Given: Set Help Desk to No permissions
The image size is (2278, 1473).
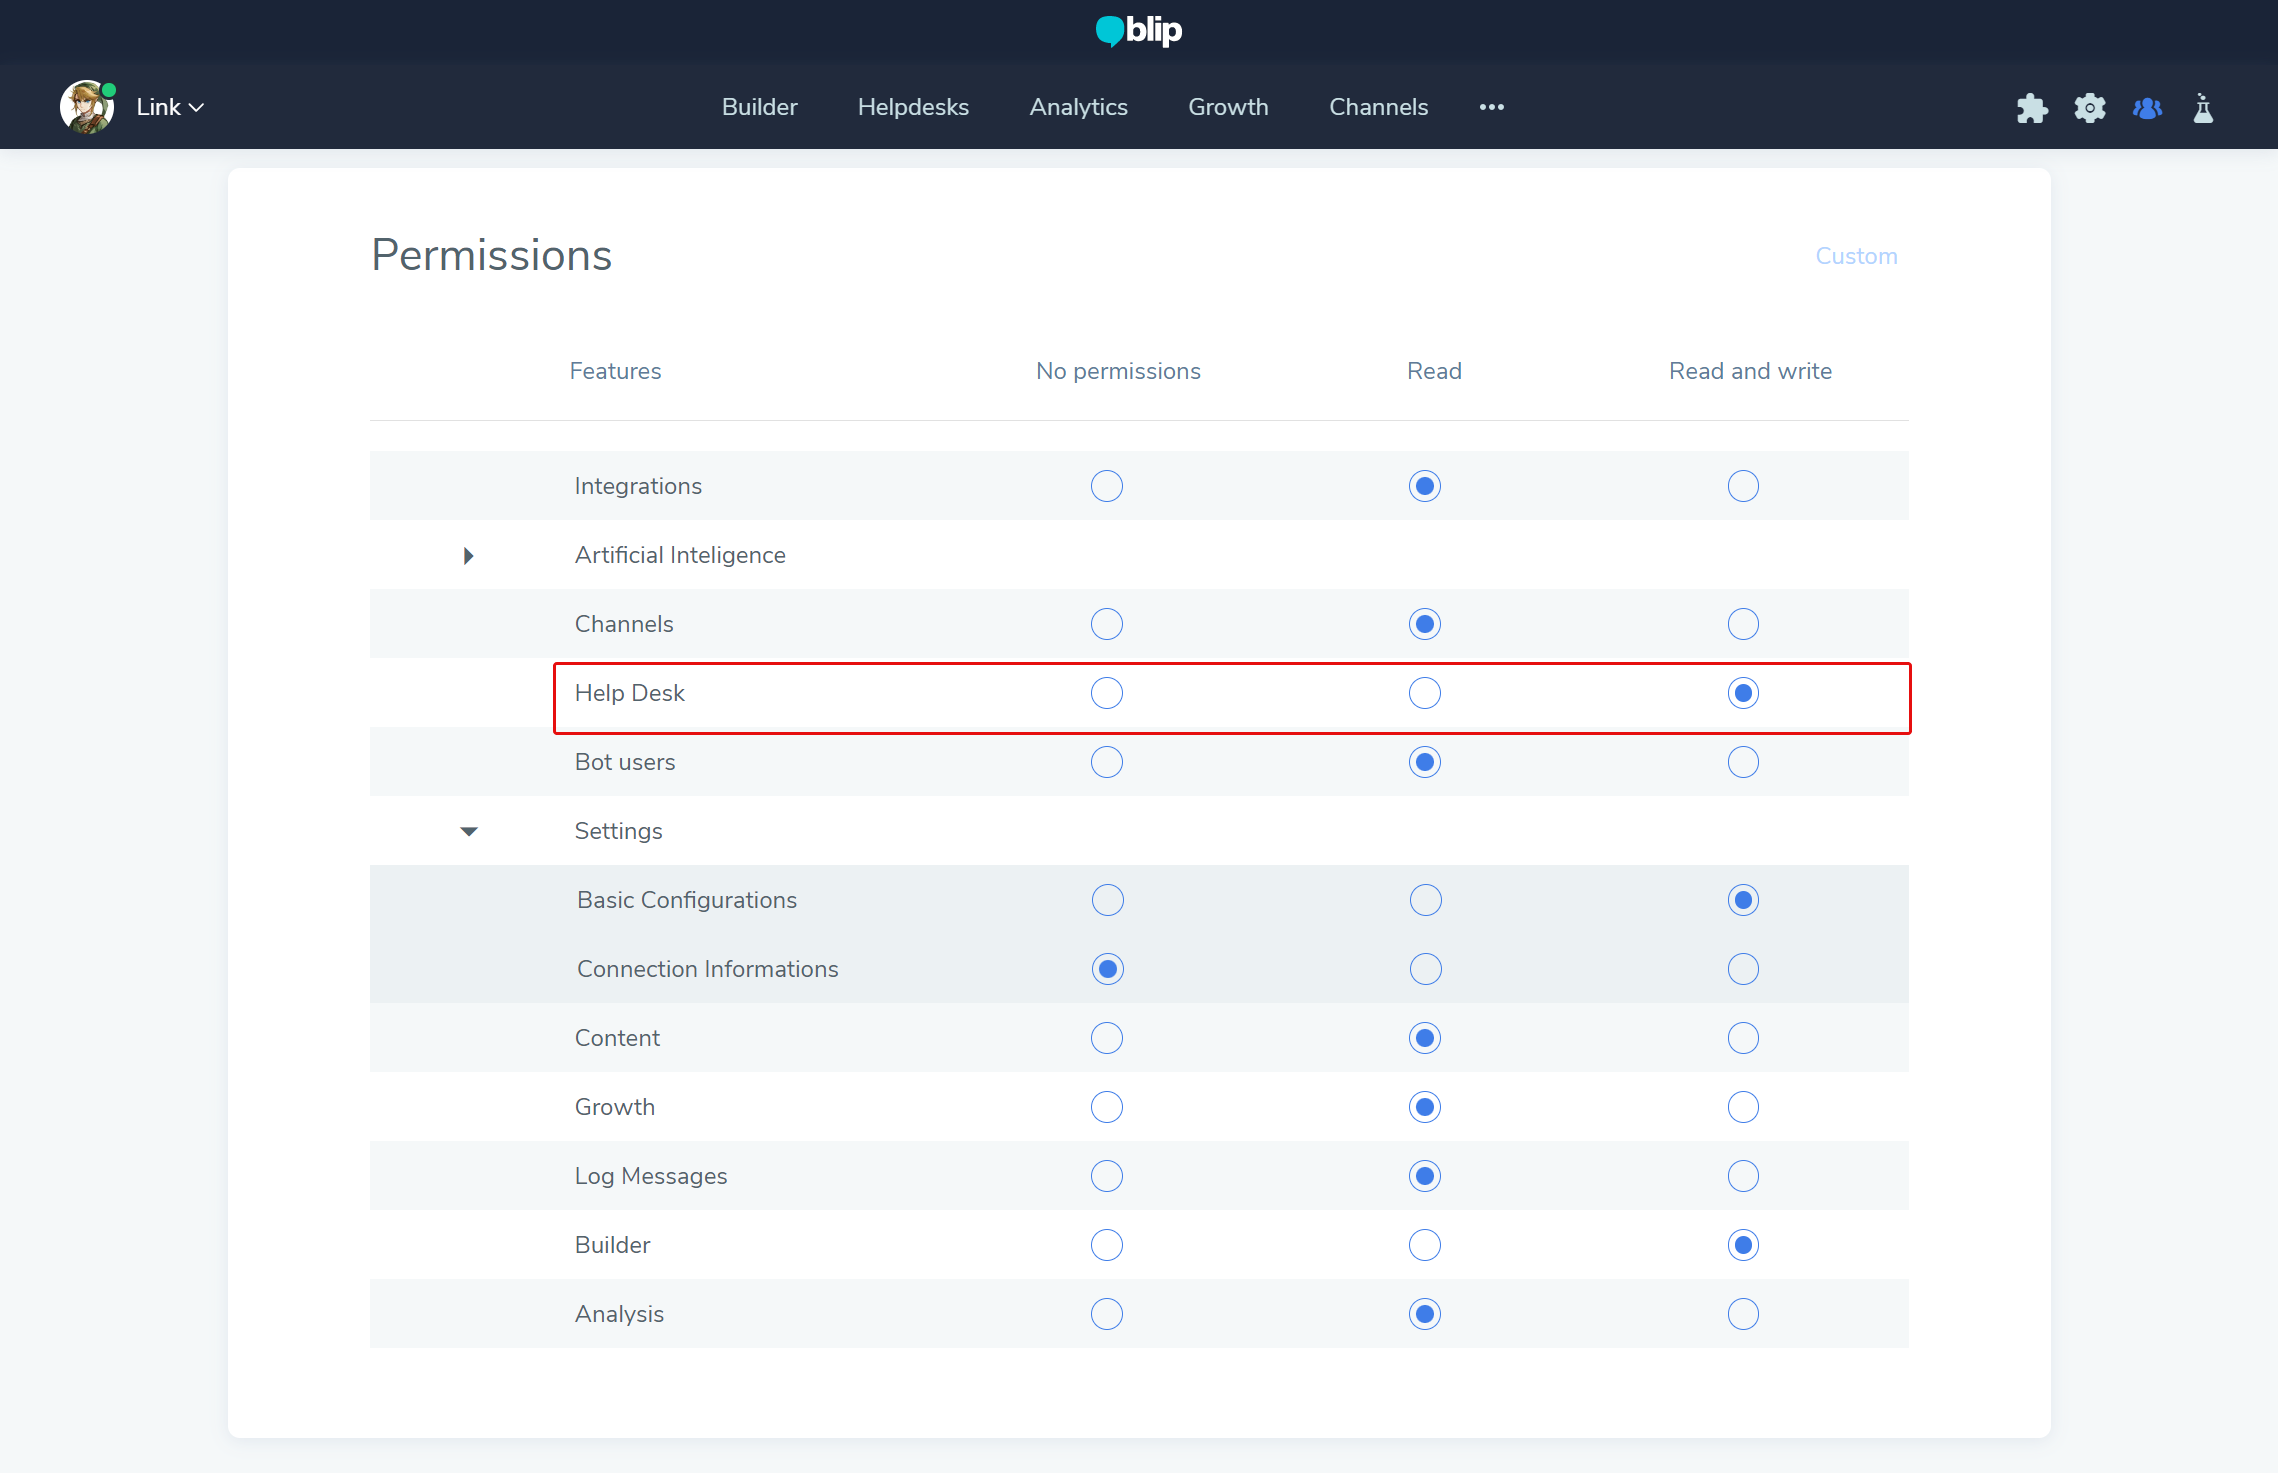Looking at the screenshot, I should pos(1106,693).
